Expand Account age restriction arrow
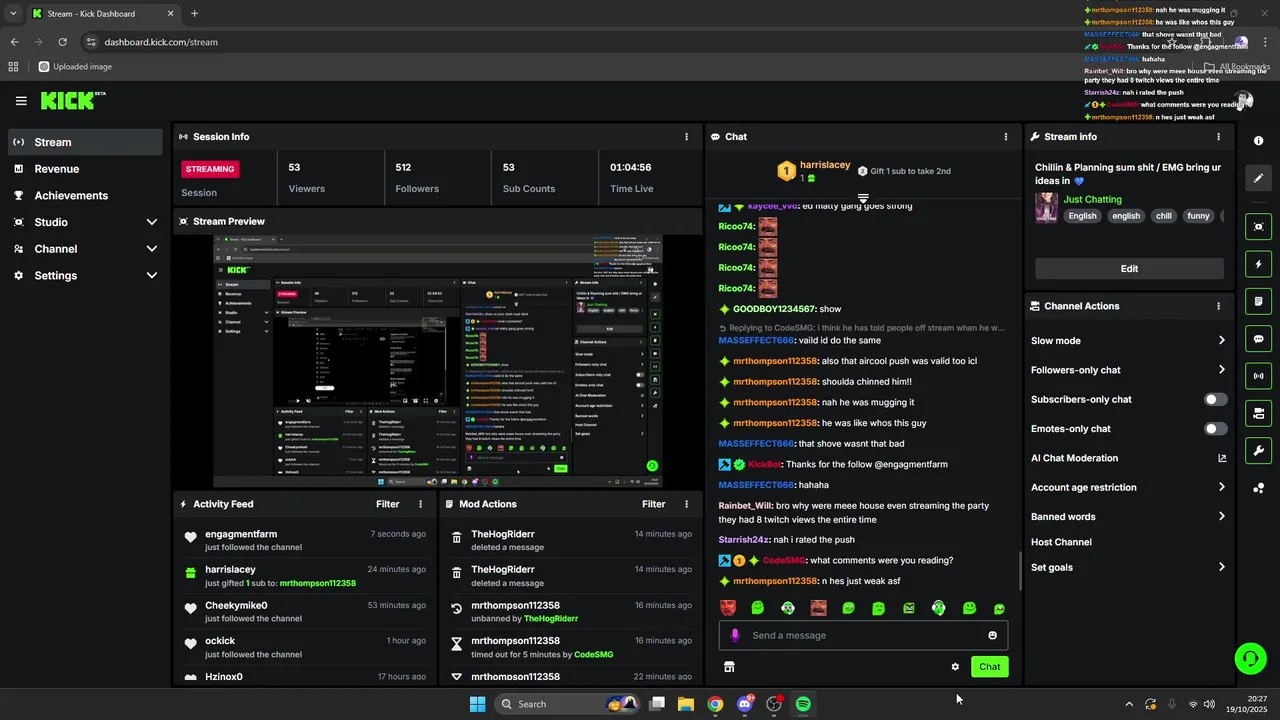1280x720 pixels. [1221, 487]
